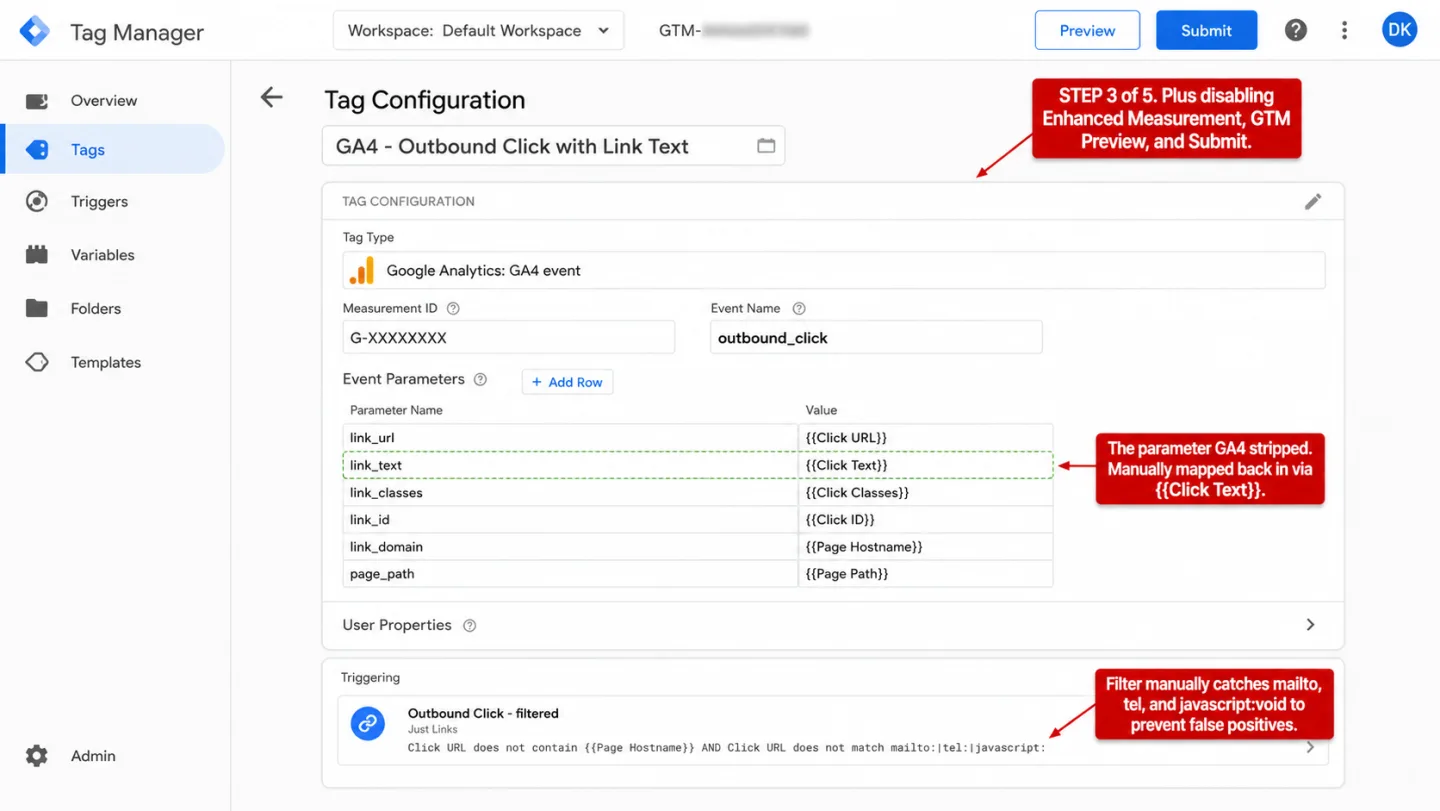
Task: Click the folder icon beside tag name
Action: 766,146
